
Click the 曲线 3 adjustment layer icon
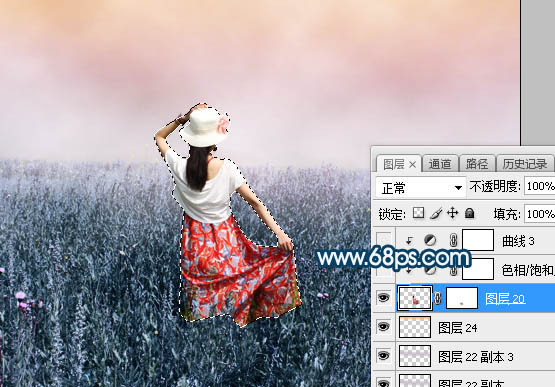coord(430,240)
